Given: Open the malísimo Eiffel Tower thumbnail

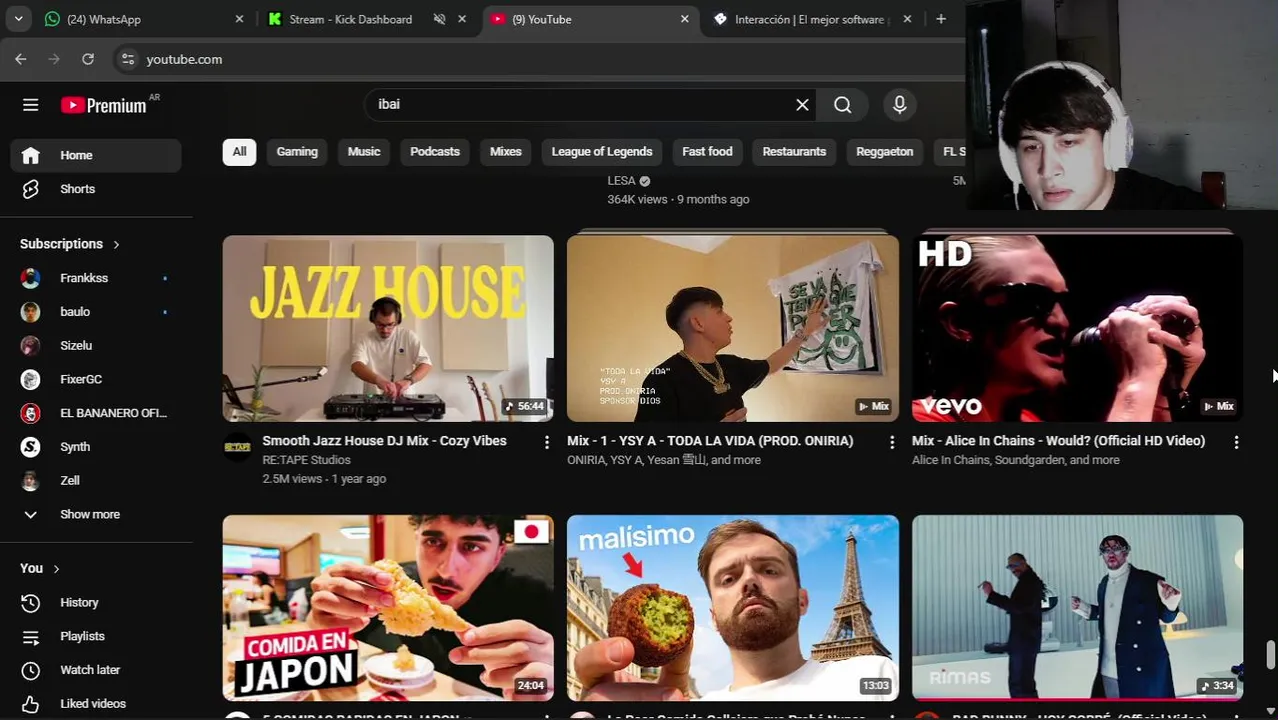Looking at the screenshot, I should 733,608.
